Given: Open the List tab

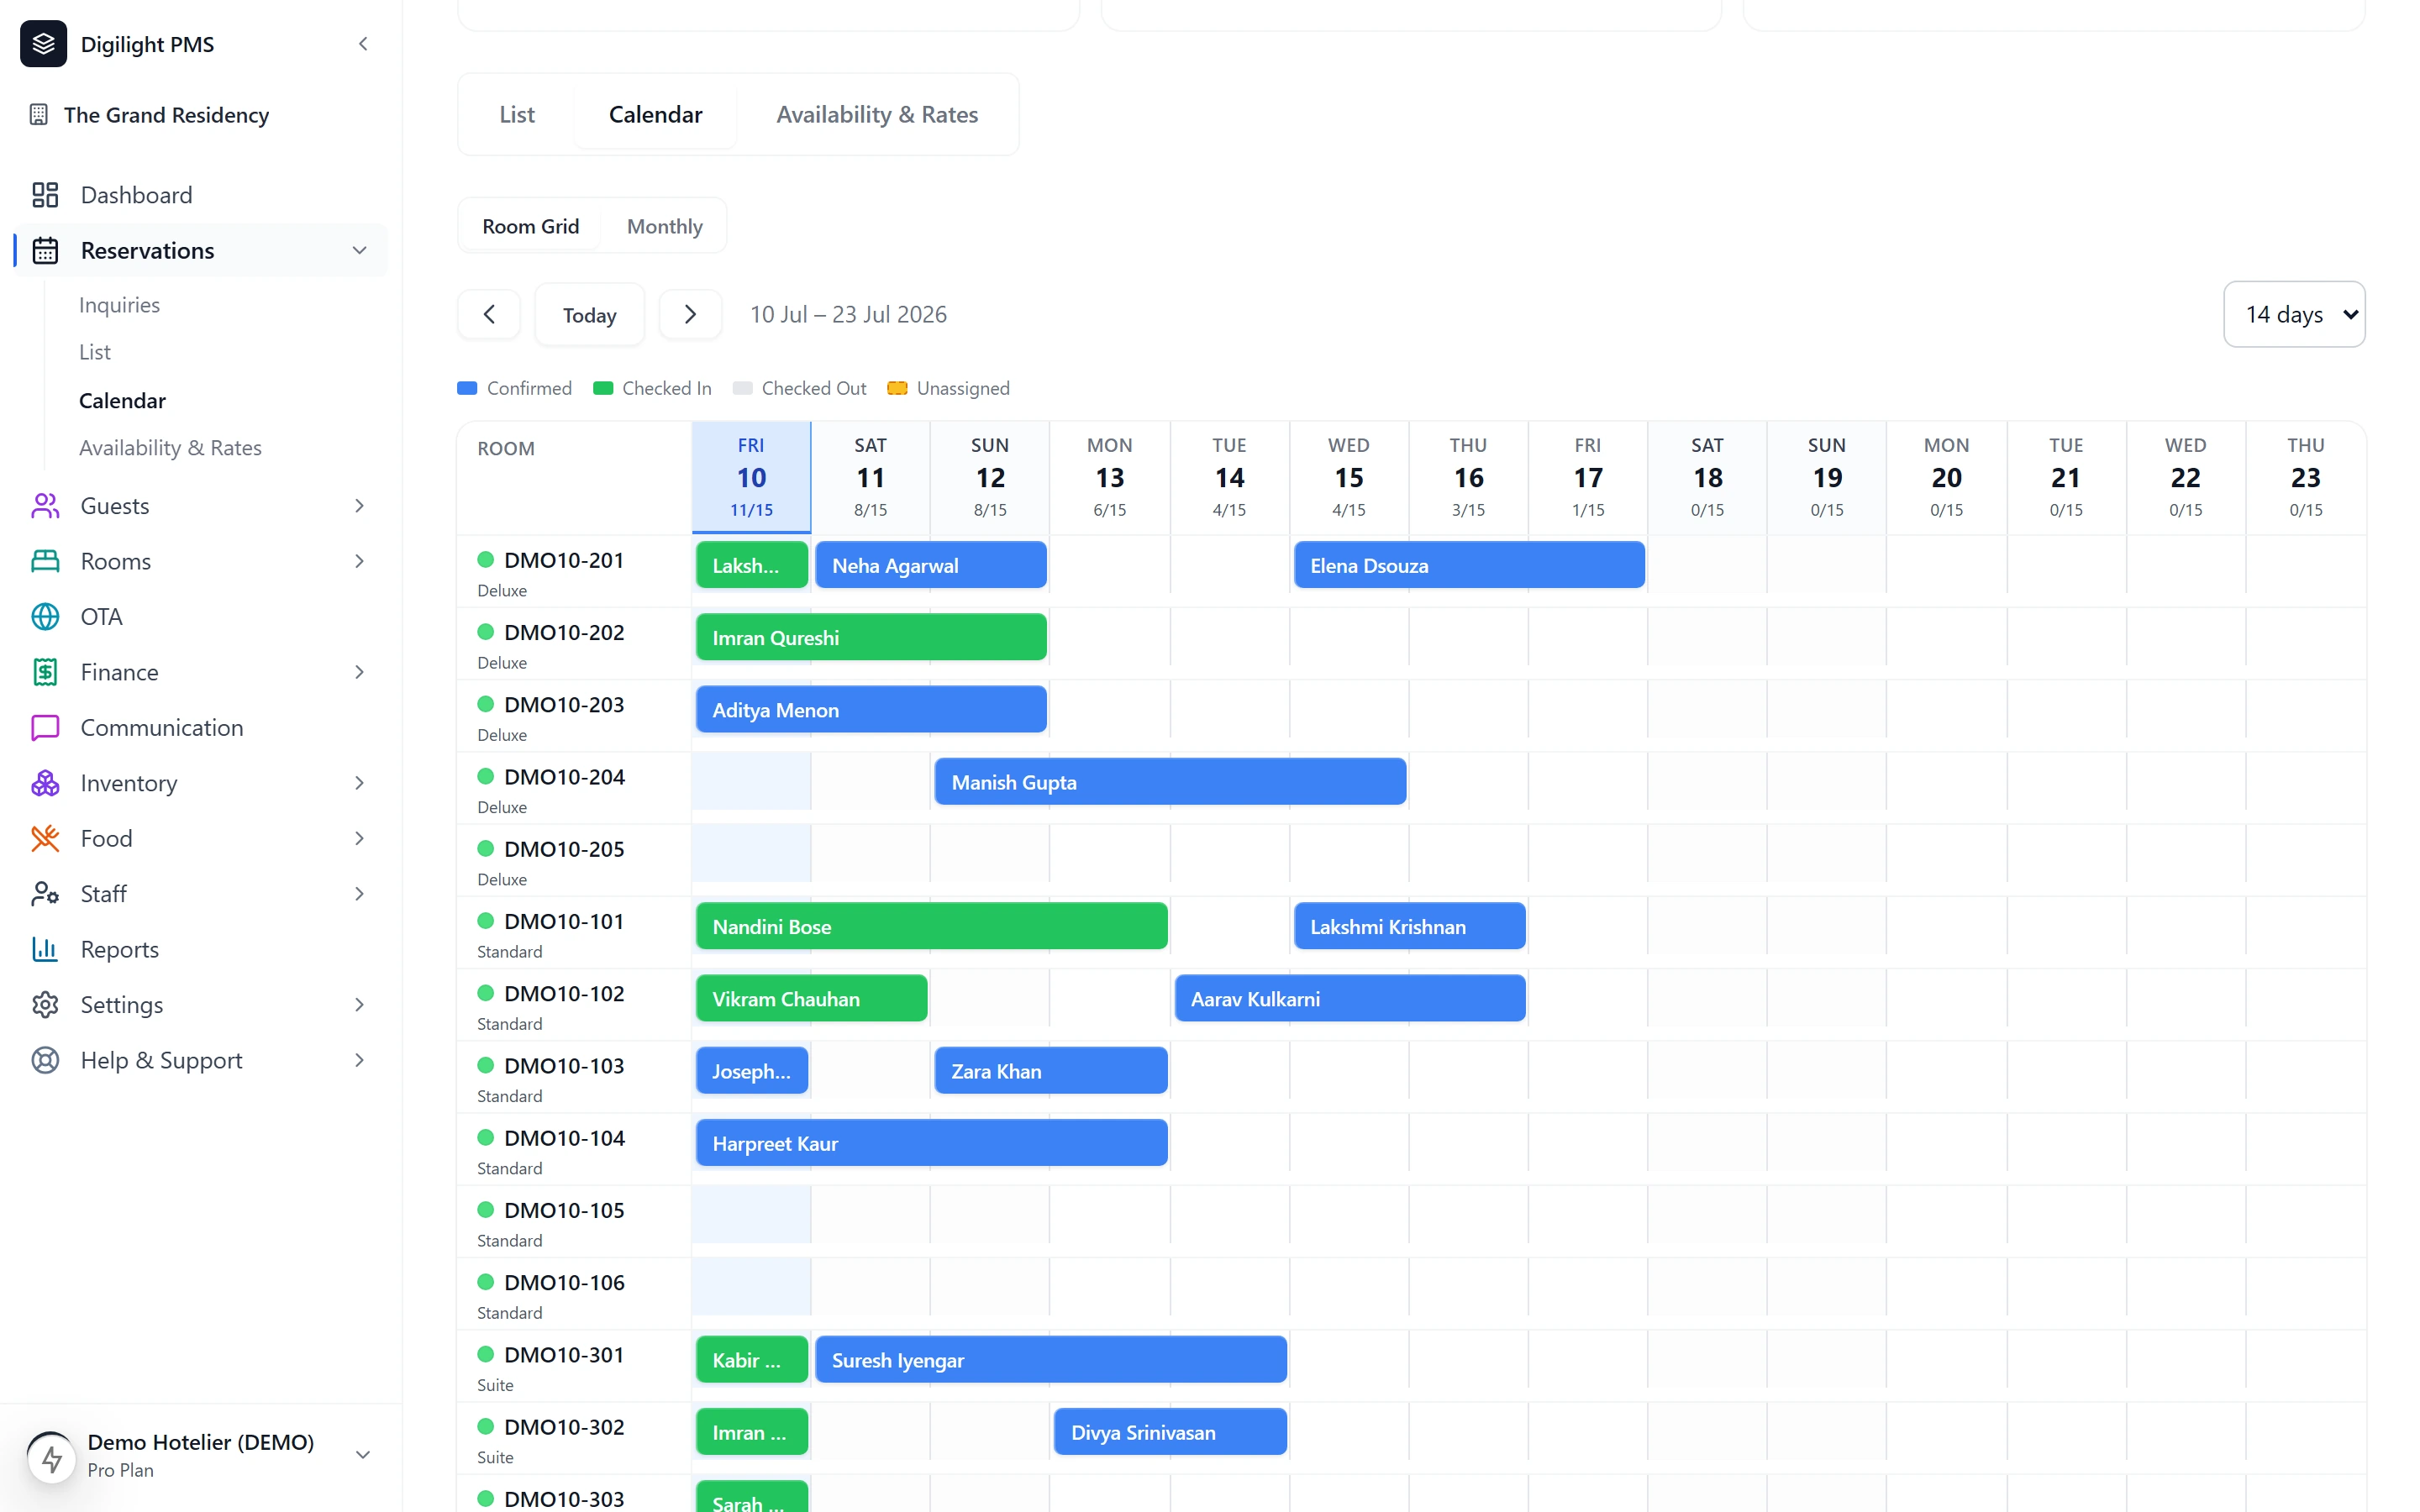Looking at the screenshot, I should click(517, 115).
